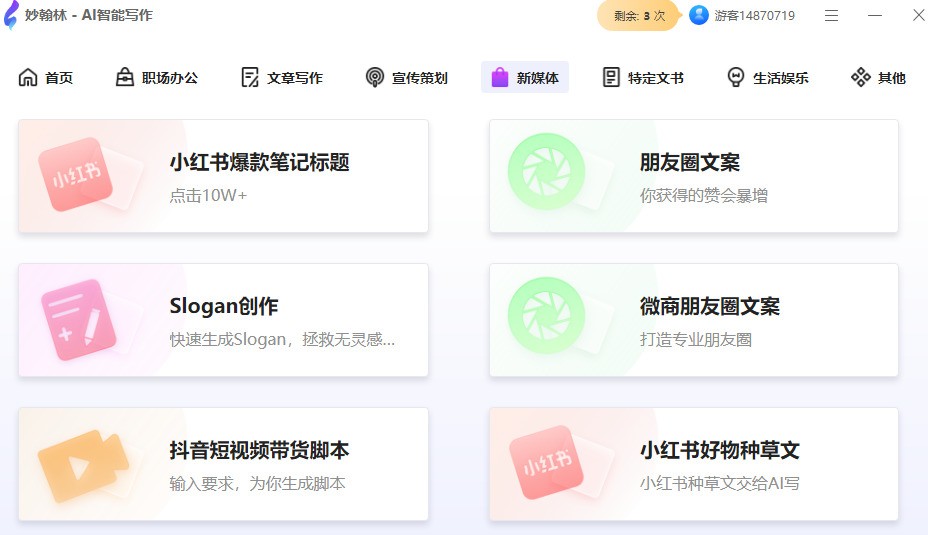Click the 剩余: 3 次 remaining-uses badge

click(638, 15)
